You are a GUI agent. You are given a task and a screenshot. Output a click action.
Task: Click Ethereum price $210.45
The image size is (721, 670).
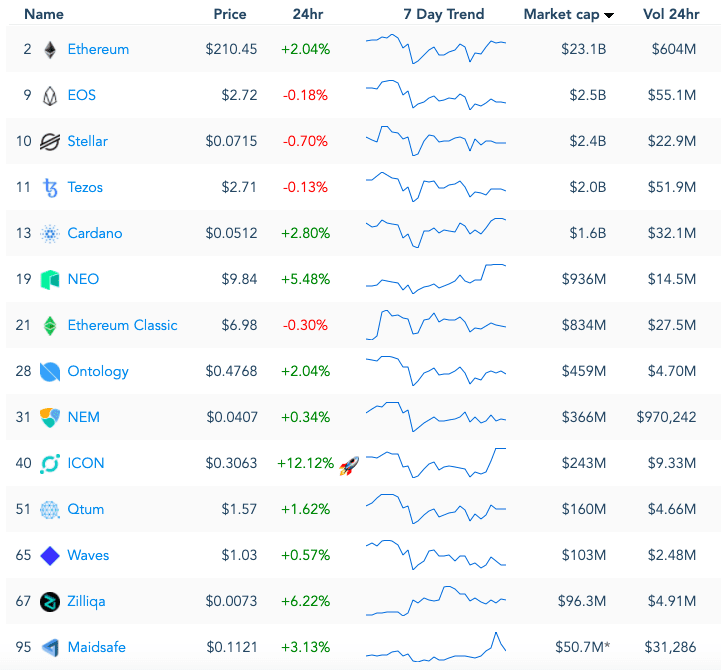(x=231, y=49)
